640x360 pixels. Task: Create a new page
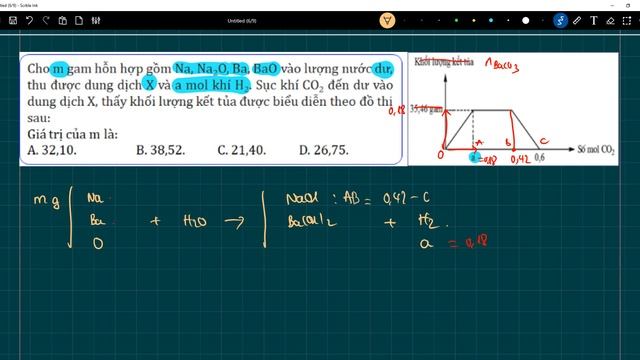tap(79, 20)
